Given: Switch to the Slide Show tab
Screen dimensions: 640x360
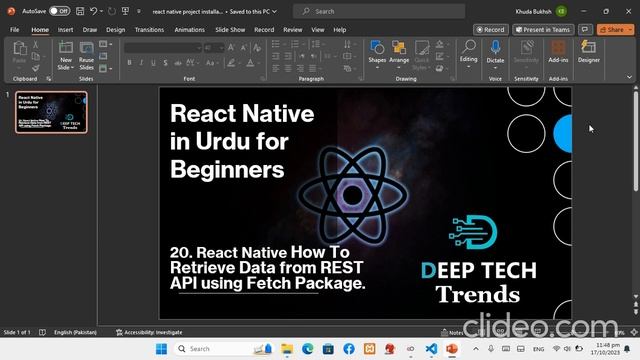Looking at the screenshot, I should [230, 30].
